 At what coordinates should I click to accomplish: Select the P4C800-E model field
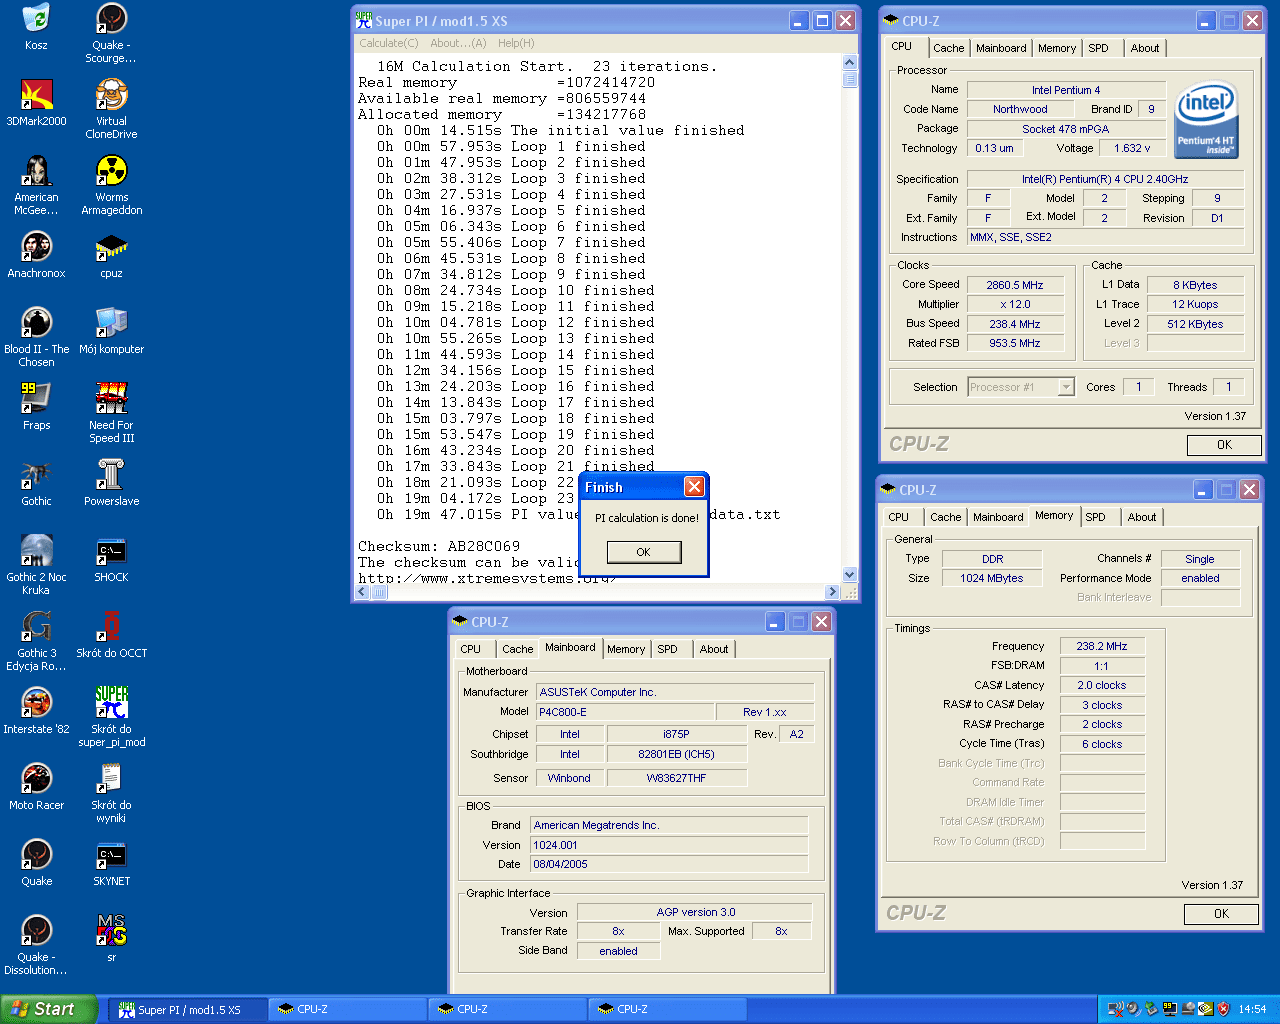(625, 712)
